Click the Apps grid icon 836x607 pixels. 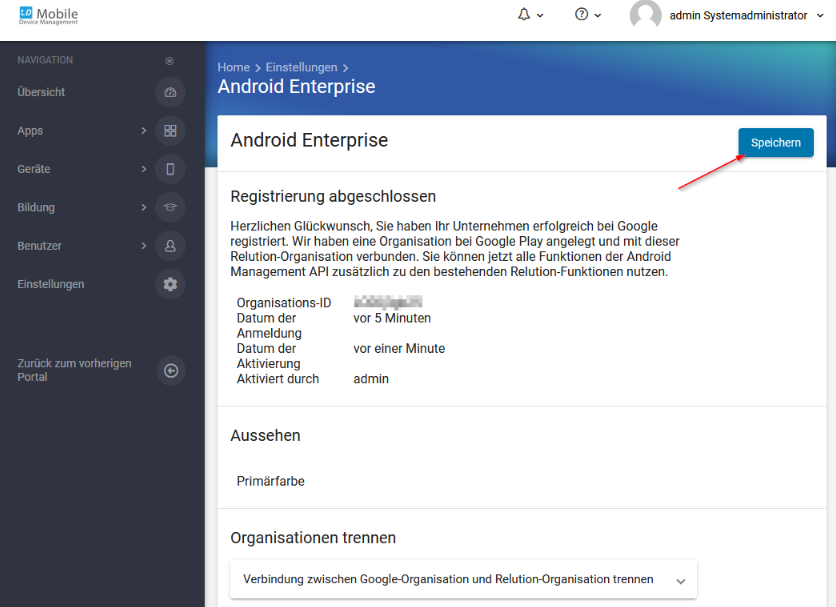(x=170, y=131)
